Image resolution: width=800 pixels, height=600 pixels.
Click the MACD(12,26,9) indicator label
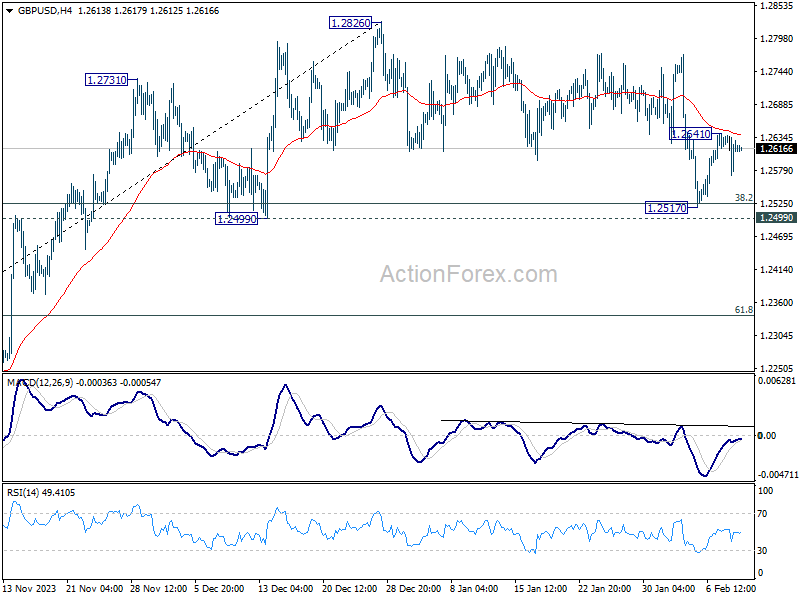pos(40,383)
